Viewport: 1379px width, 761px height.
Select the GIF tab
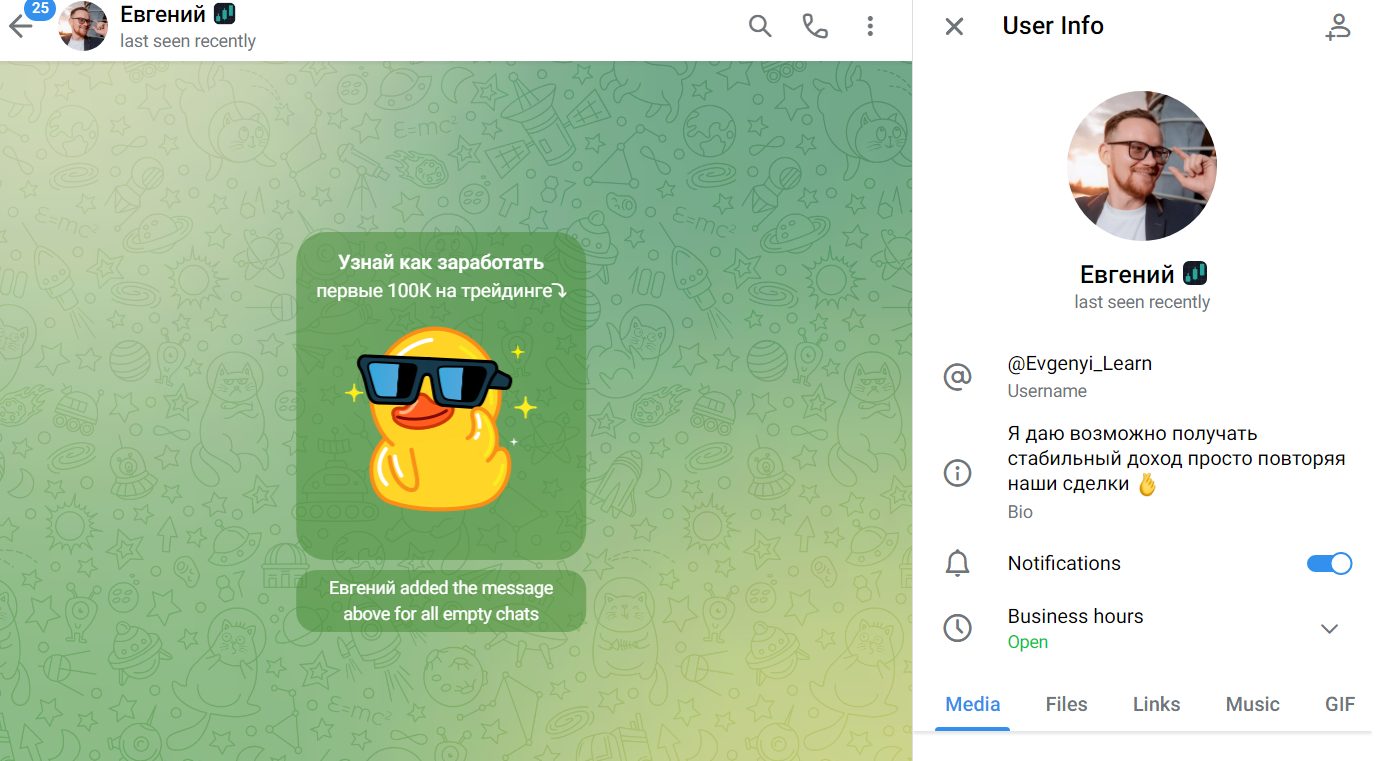tap(1339, 704)
